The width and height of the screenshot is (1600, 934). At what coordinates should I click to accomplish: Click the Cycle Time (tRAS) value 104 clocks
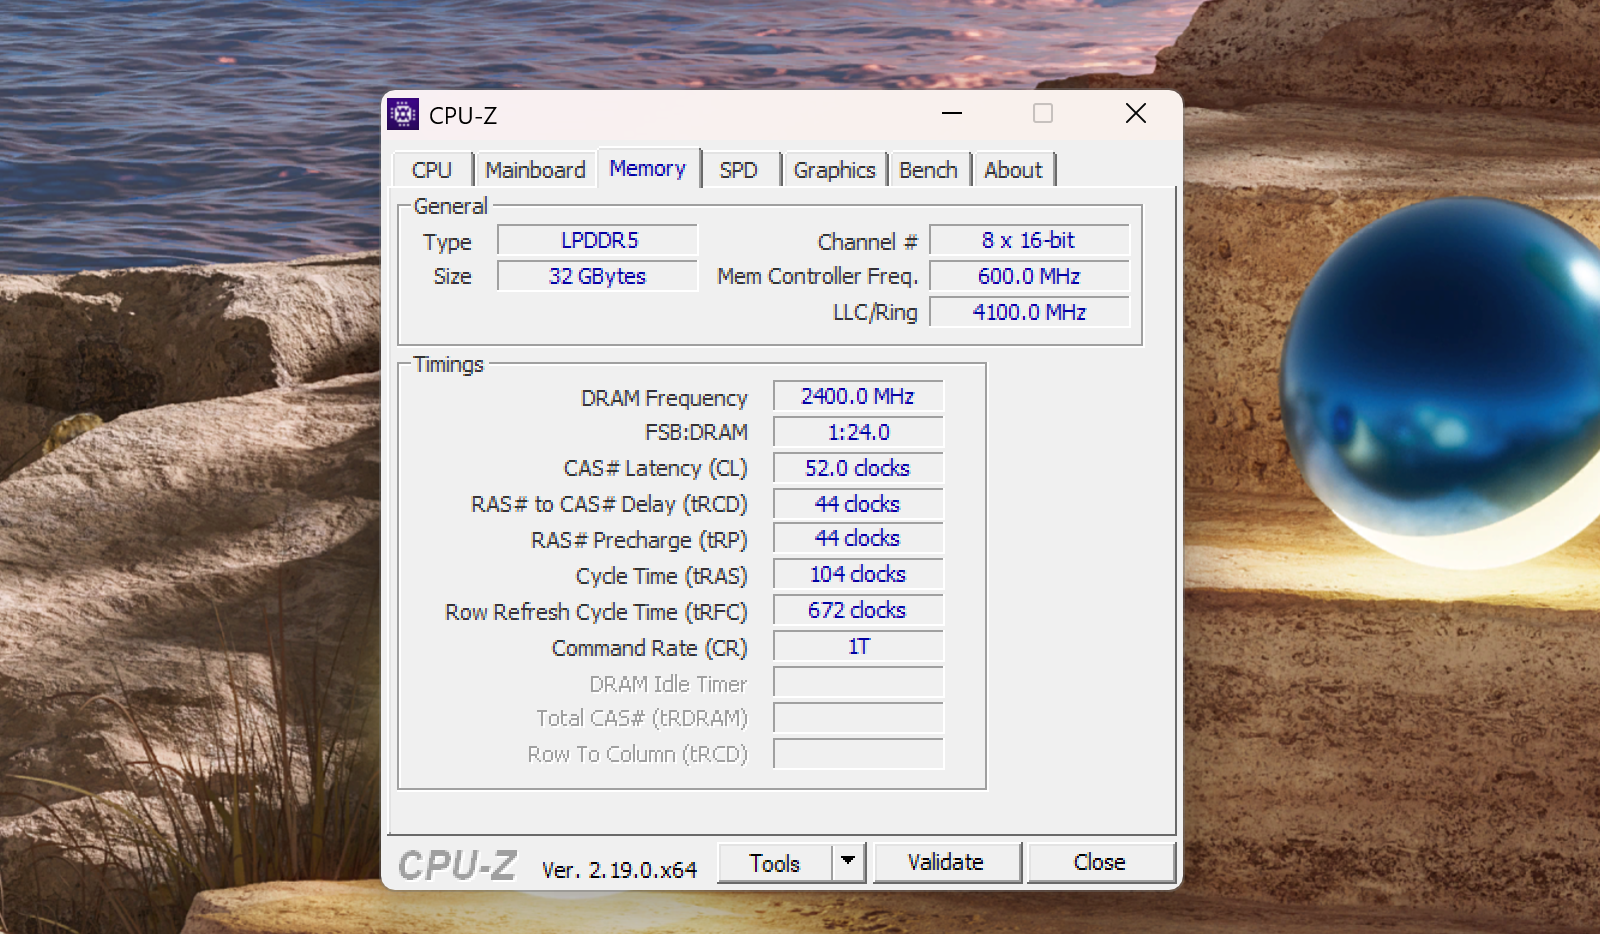click(x=858, y=574)
